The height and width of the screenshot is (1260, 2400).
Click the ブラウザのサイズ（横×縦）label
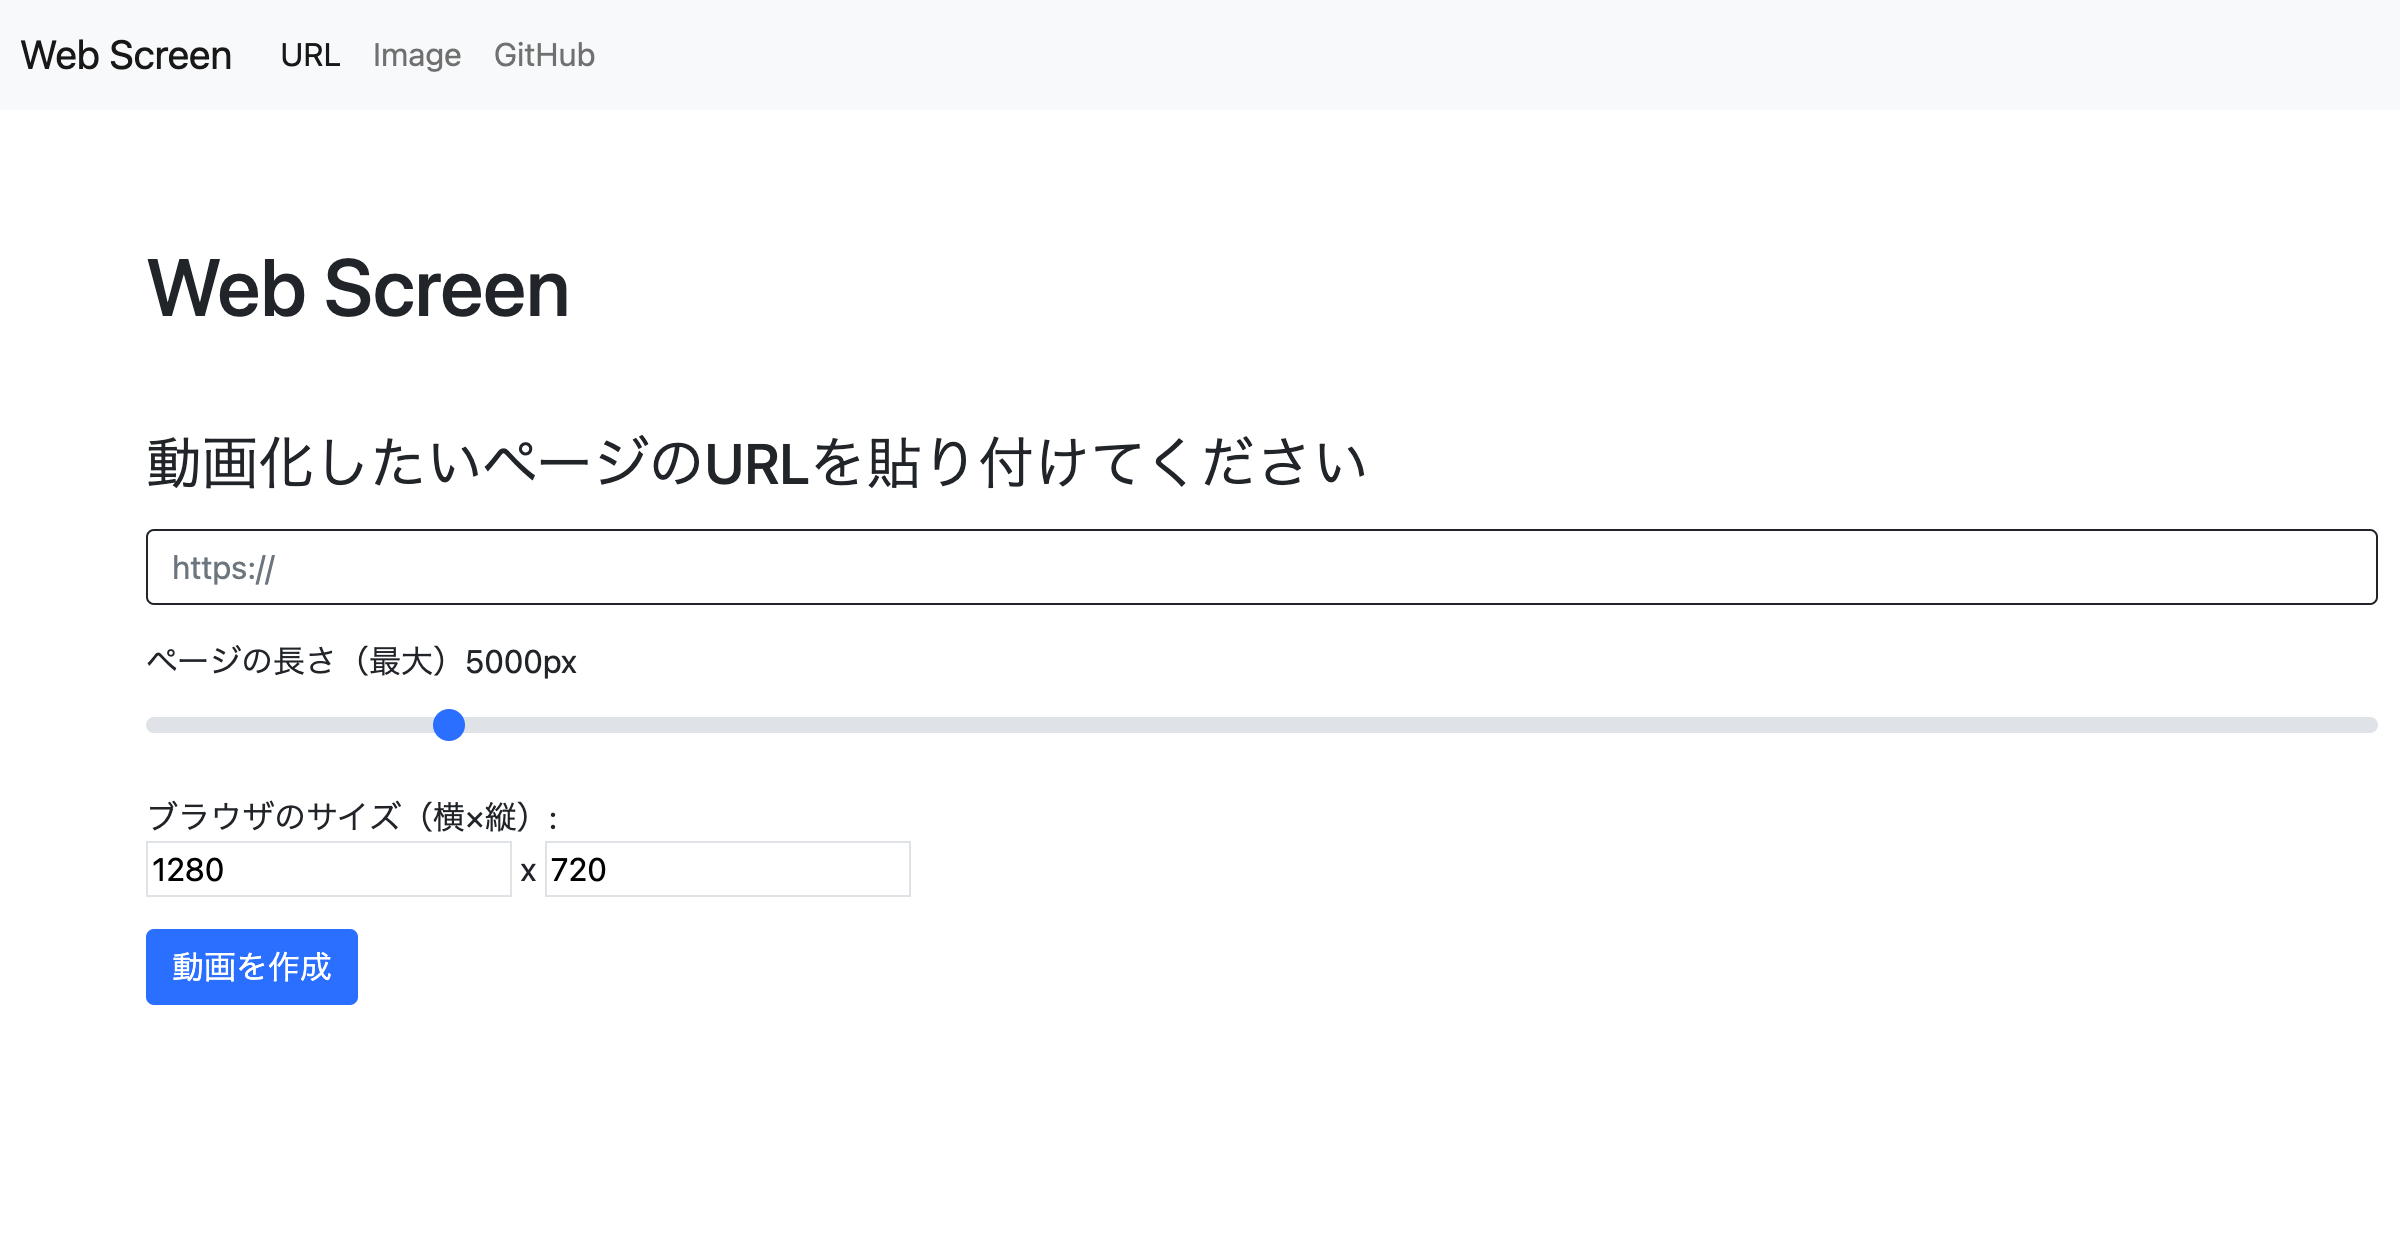pyautogui.click(x=352, y=815)
